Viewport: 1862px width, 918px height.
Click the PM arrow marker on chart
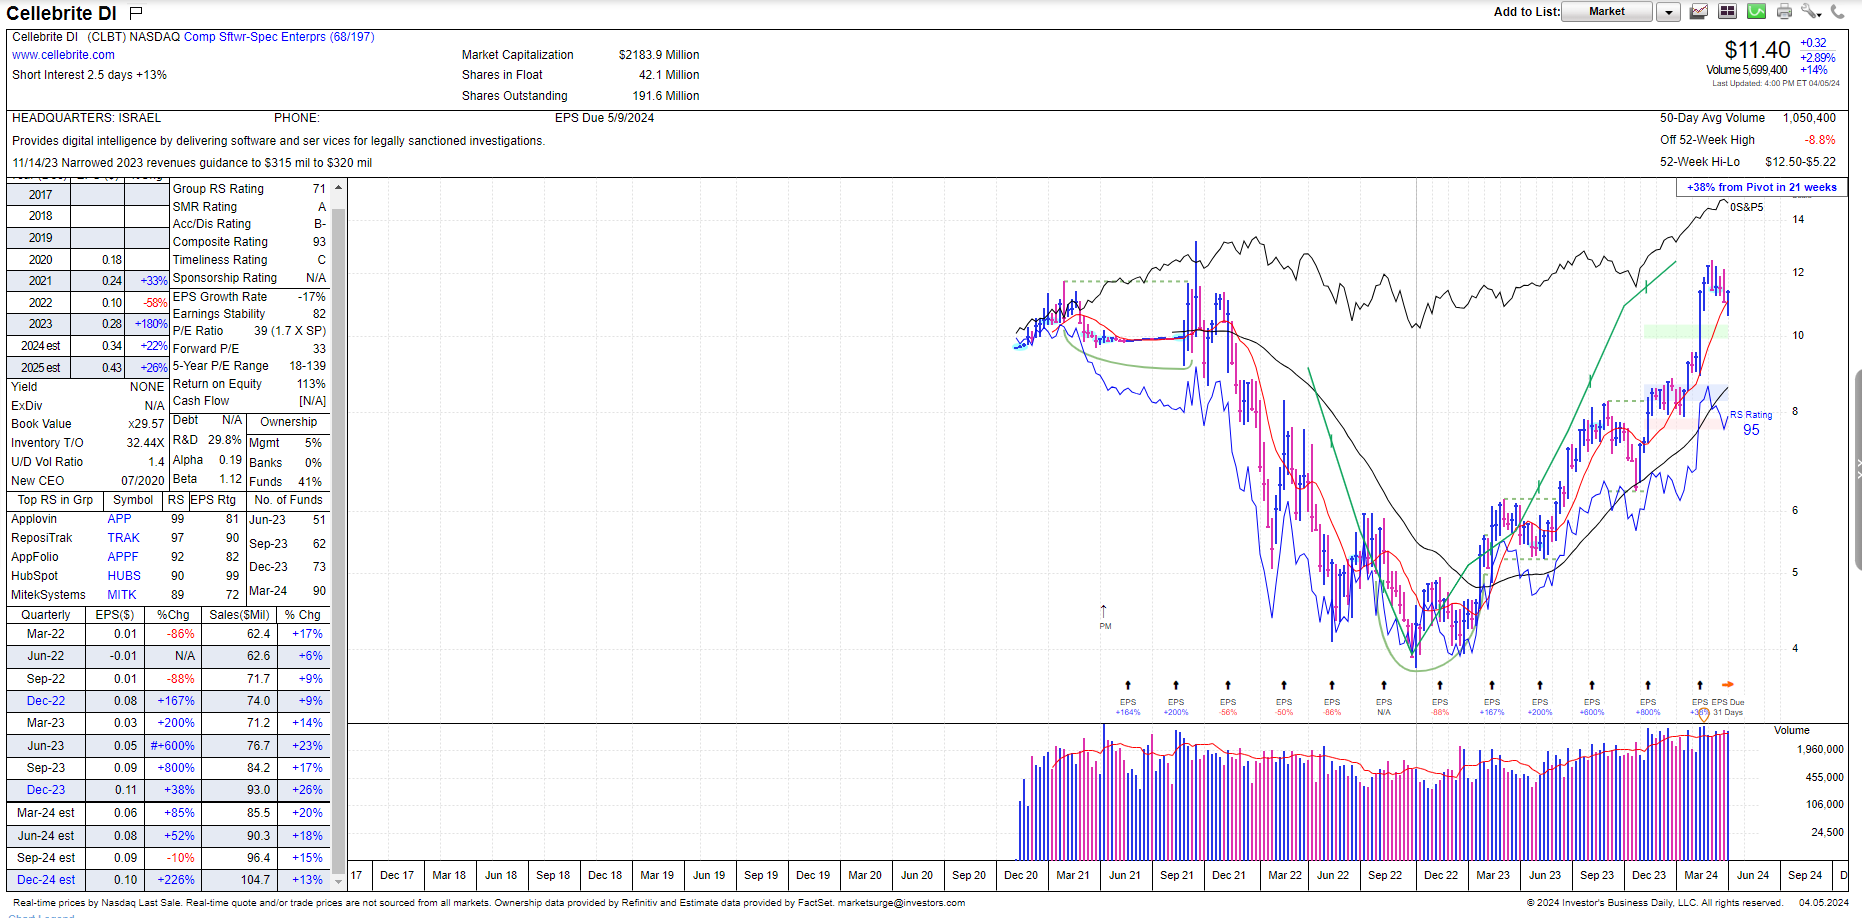click(1104, 610)
